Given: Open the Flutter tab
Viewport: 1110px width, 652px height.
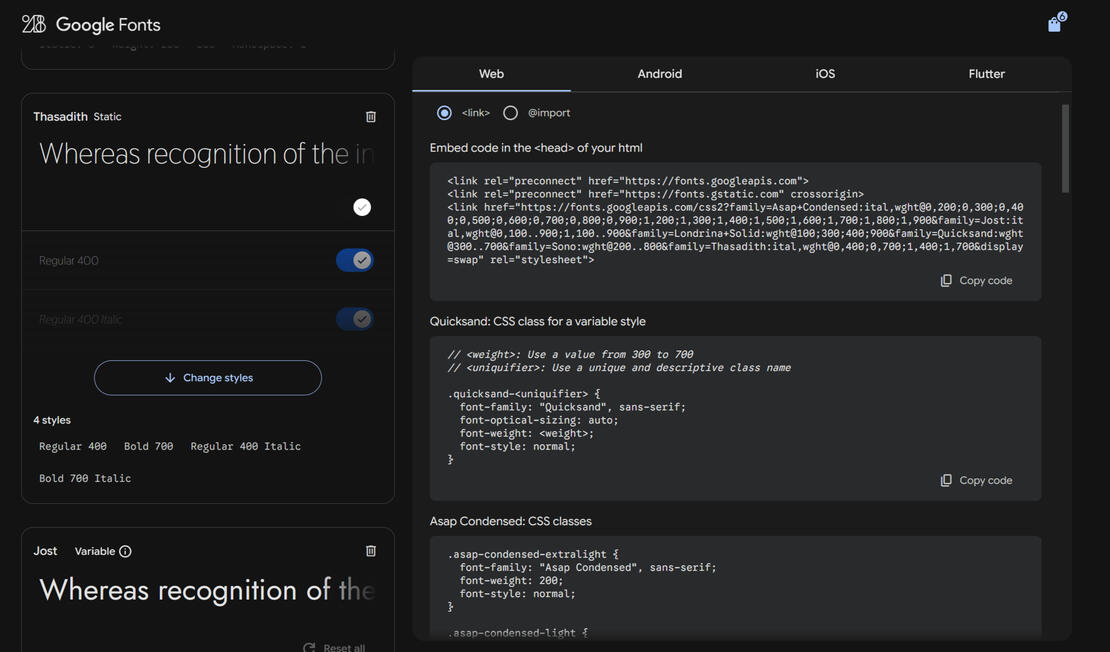Looking at the screenshot, I should point(986,74).
